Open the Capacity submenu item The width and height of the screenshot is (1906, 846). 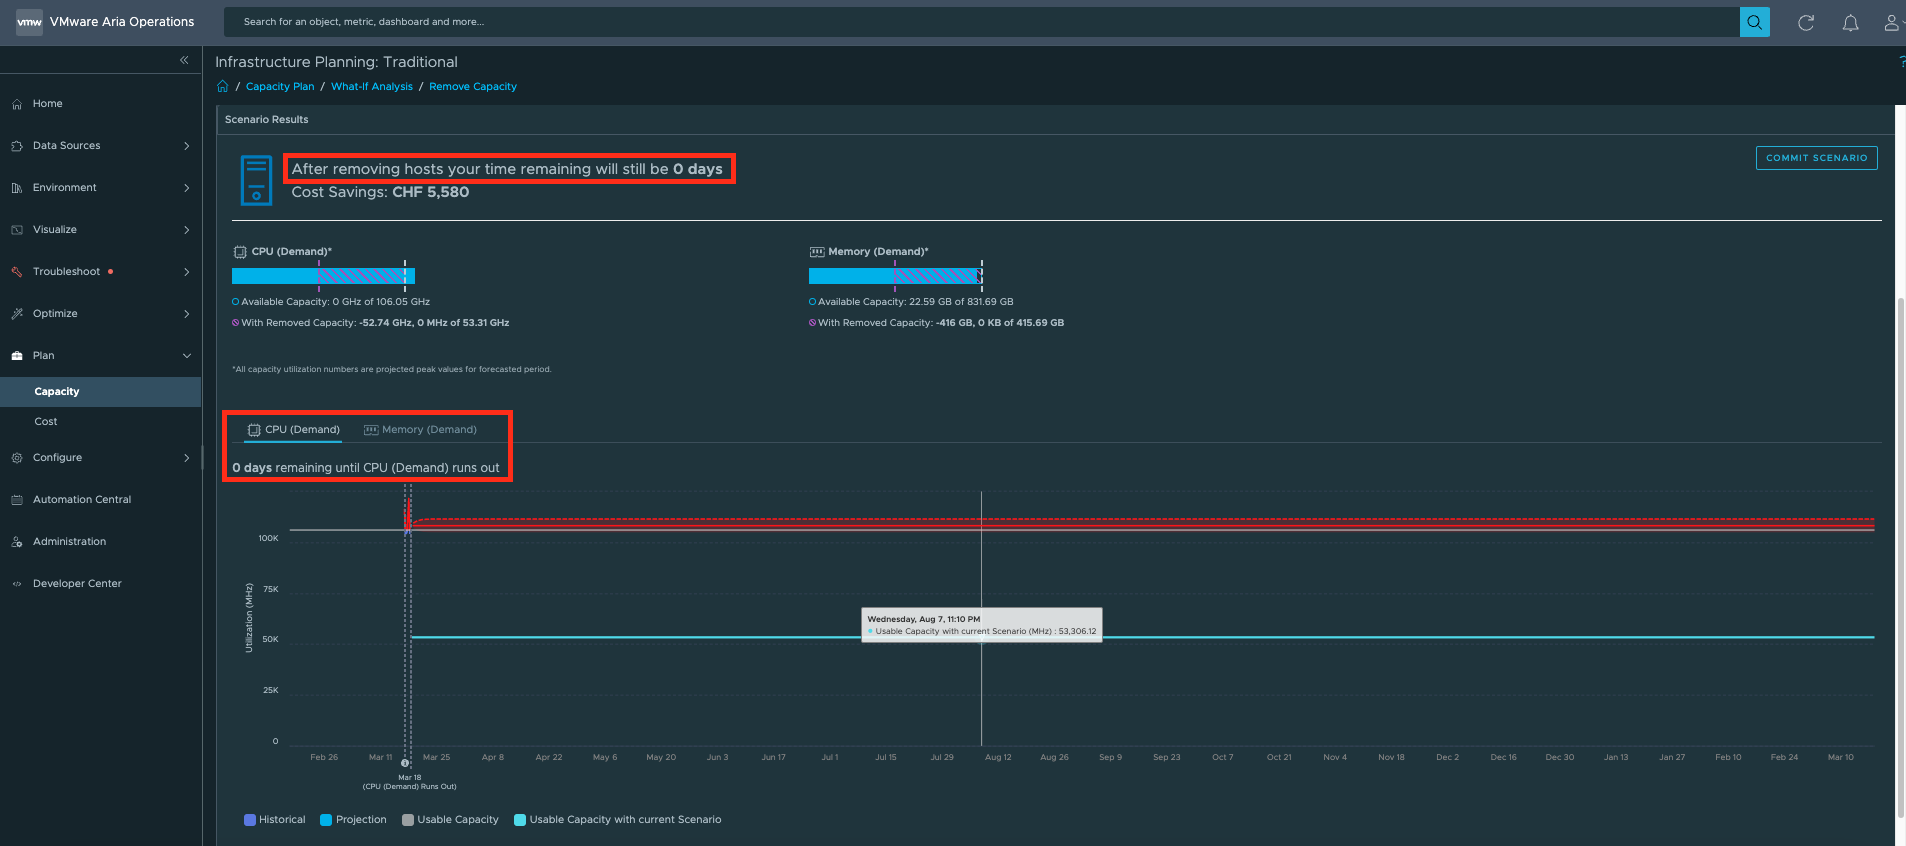click(x=100, y=392)
